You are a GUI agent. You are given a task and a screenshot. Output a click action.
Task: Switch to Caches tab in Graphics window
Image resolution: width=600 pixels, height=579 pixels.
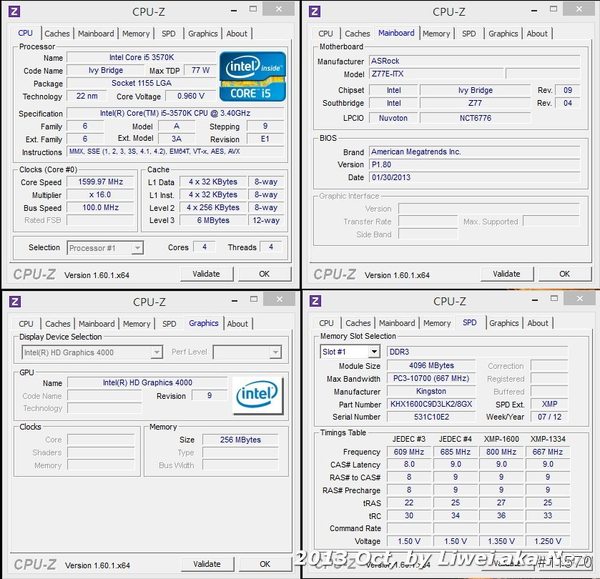(x=58, y=324)
